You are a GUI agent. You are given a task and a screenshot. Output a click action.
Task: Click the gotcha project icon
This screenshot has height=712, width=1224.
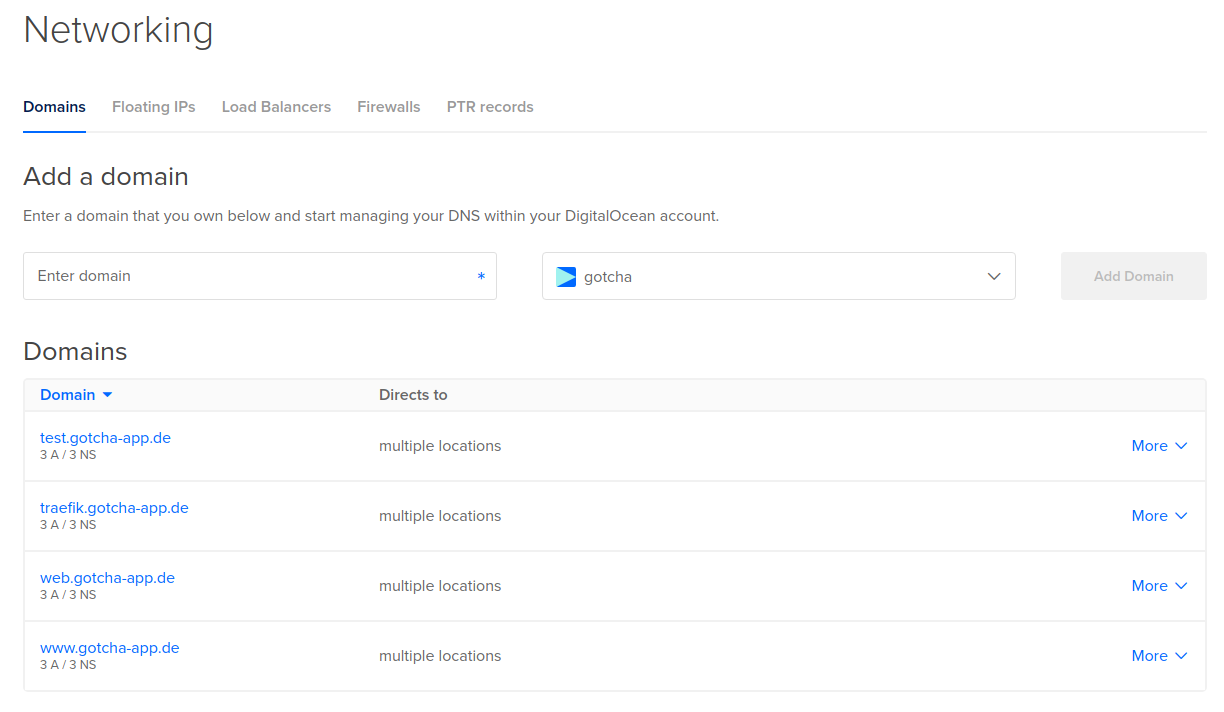[566, 277]
